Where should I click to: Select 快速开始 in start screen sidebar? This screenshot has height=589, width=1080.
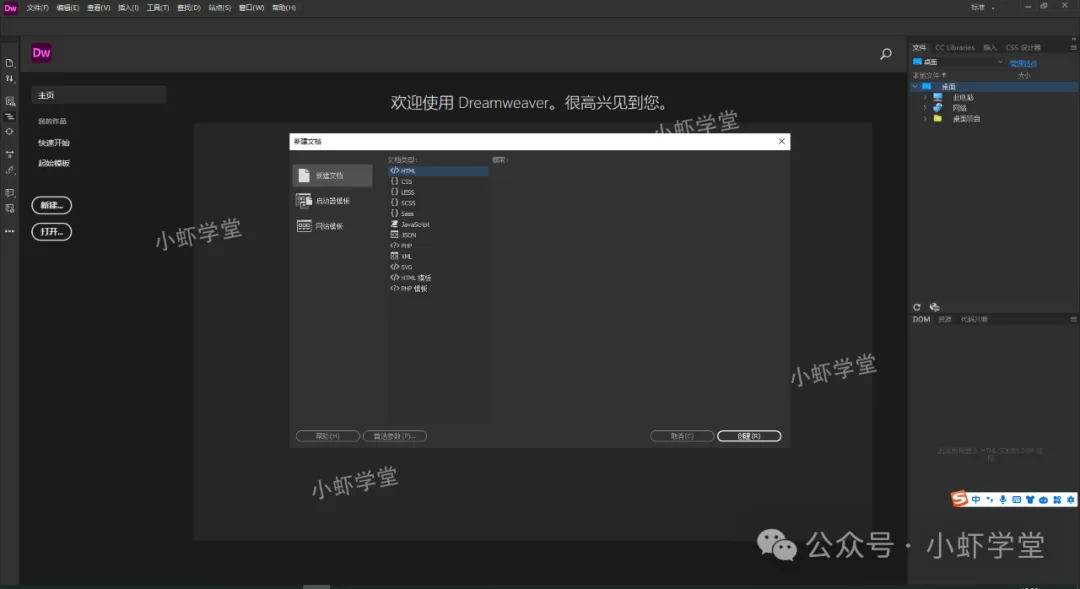pyautogui.click(x=54, y=143)
